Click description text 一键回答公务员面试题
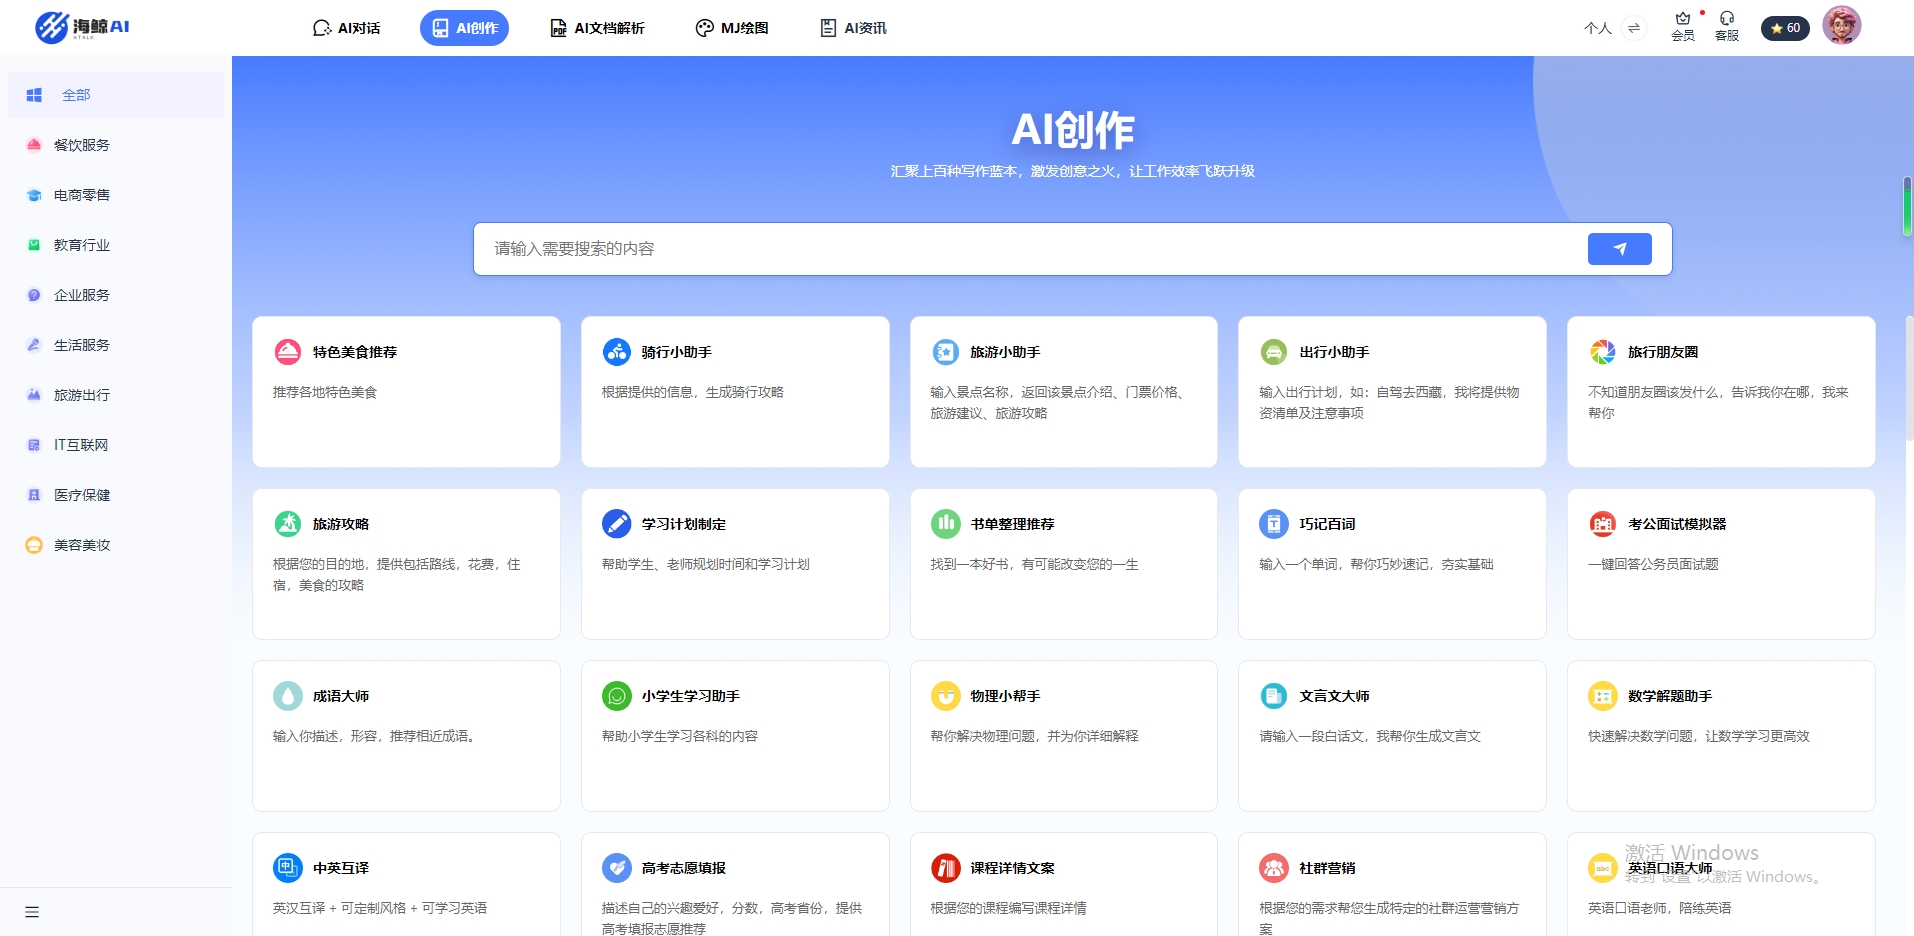Image resolution: width=1914 pixels, height=936 pixels. click(1653, 564)
